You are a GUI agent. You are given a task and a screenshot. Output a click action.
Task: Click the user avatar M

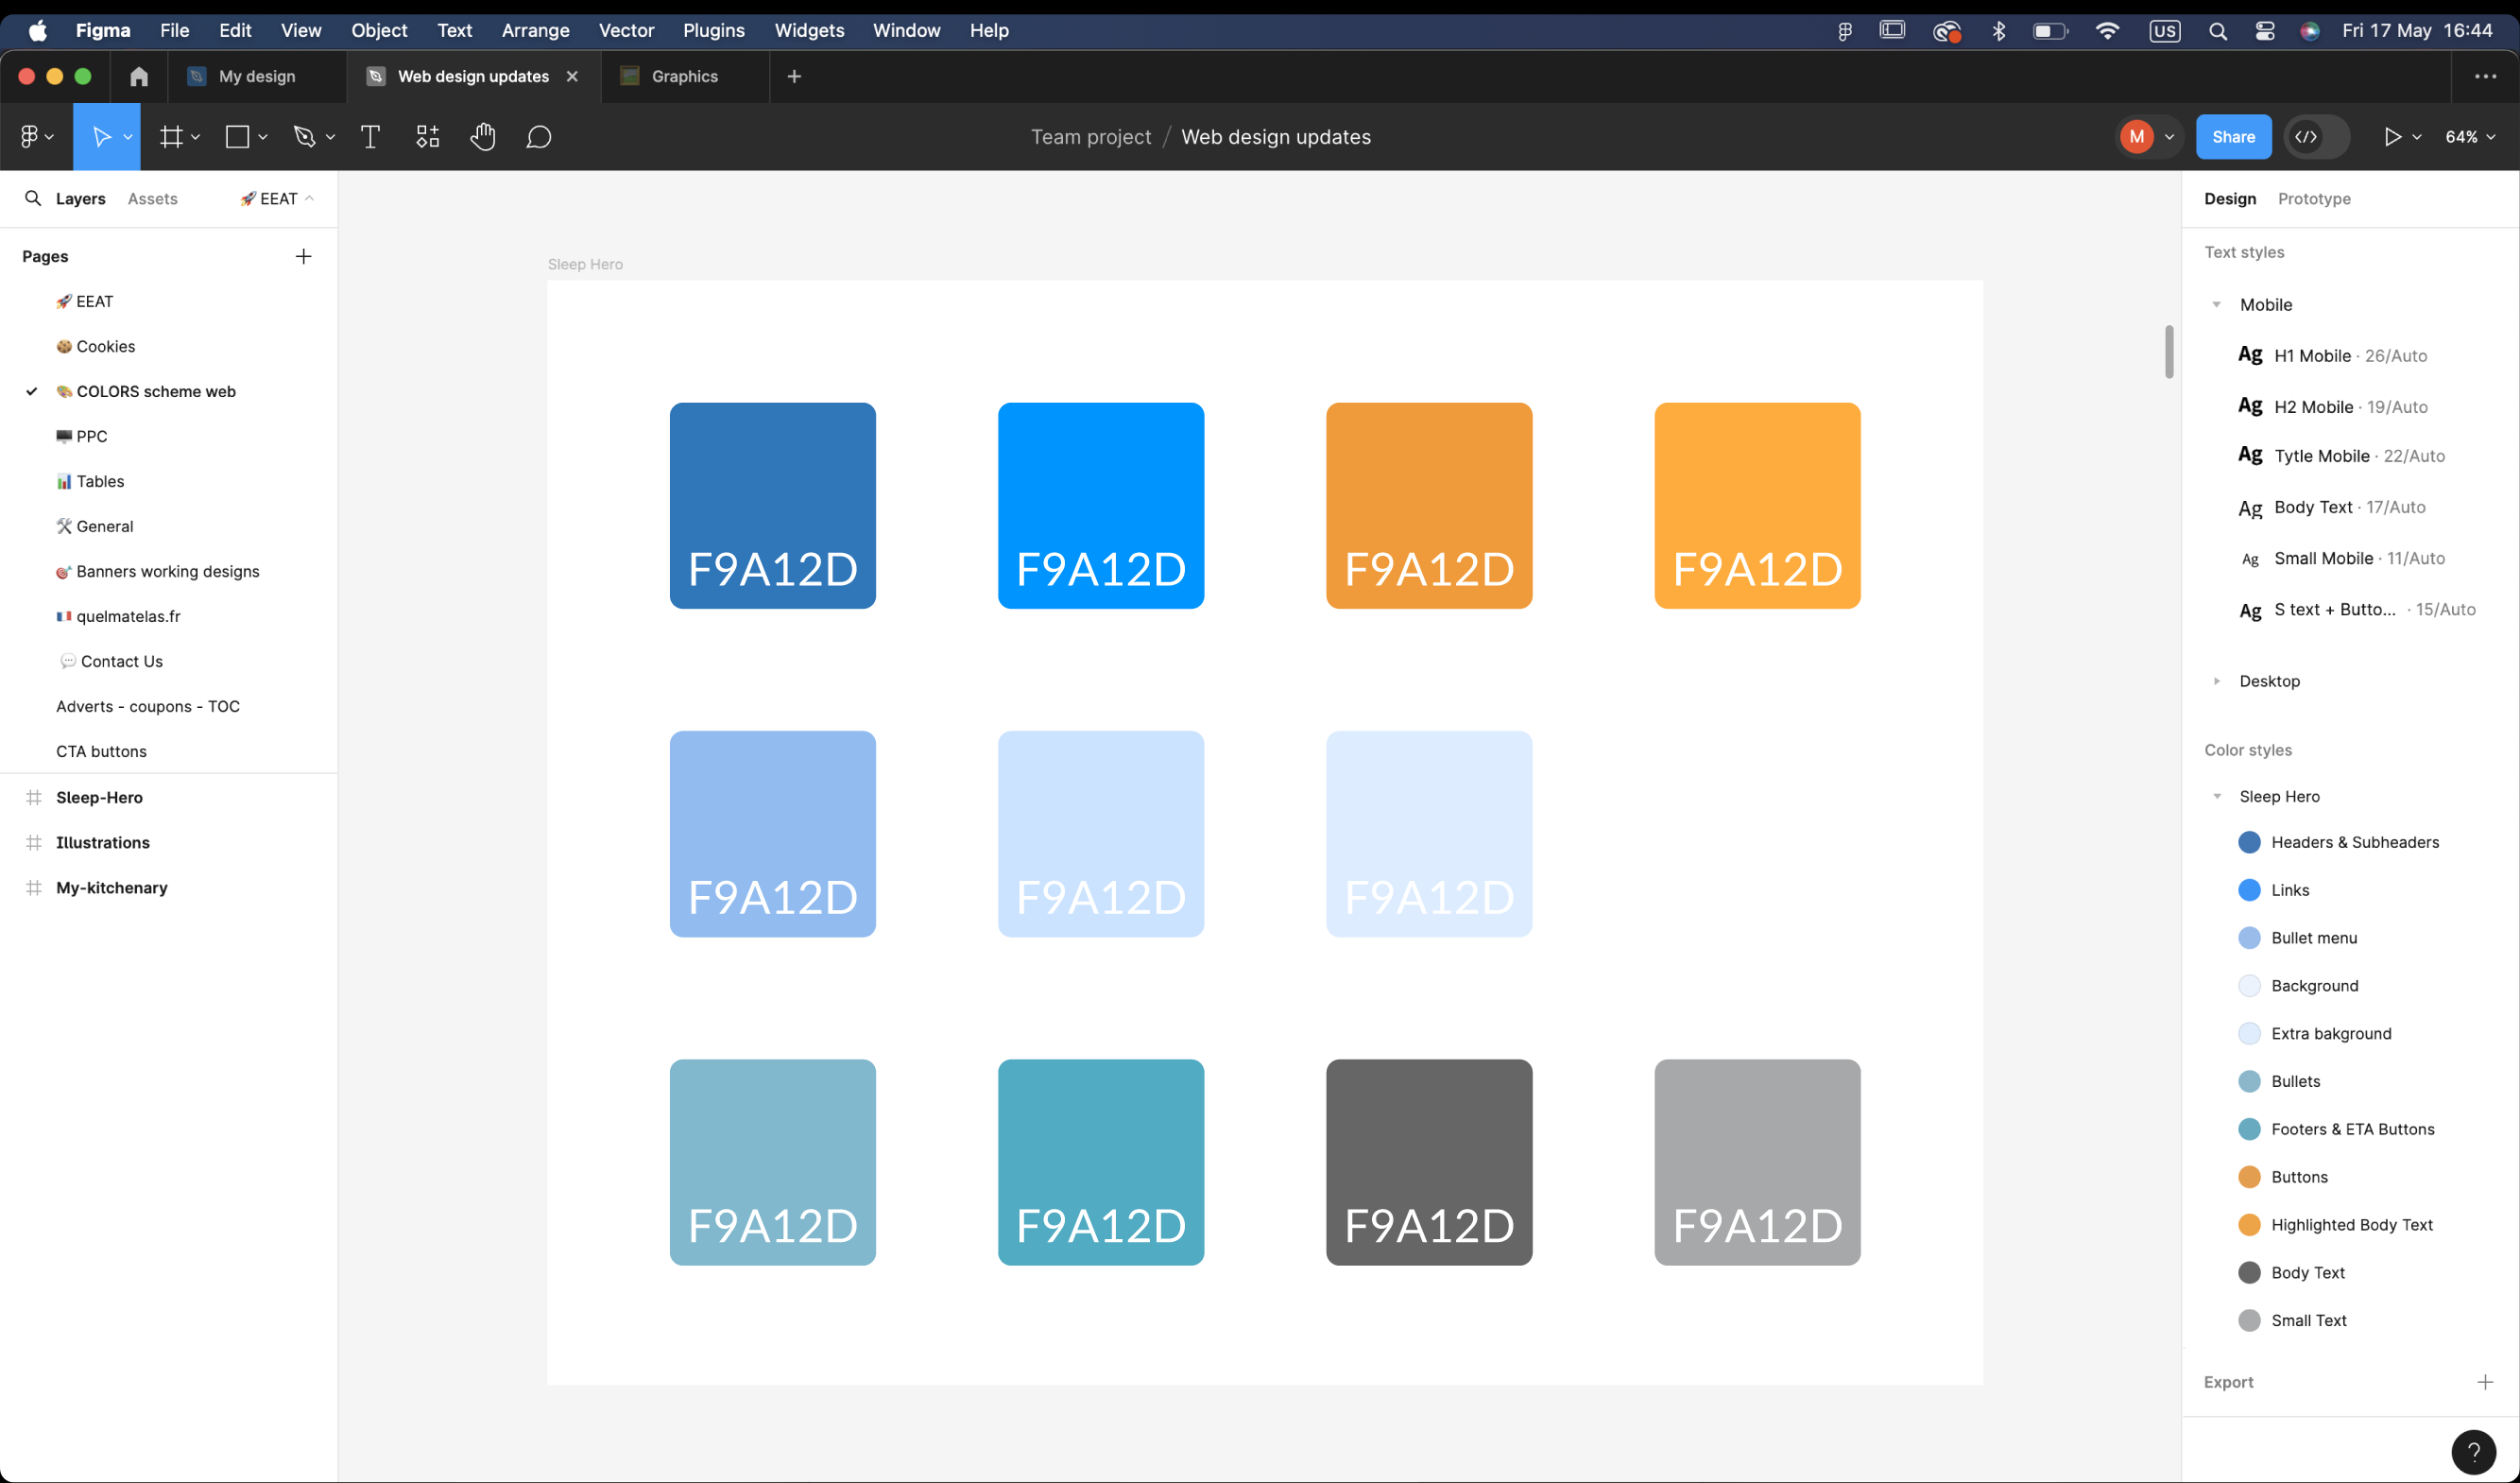click(x=2136, y=137)
